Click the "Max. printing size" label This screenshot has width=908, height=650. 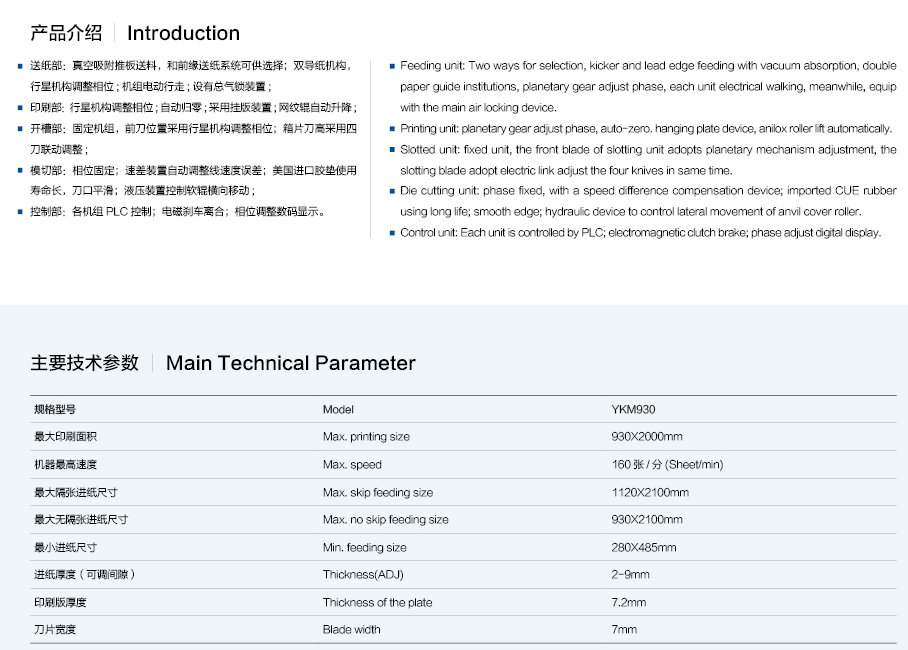click(366, 437)
